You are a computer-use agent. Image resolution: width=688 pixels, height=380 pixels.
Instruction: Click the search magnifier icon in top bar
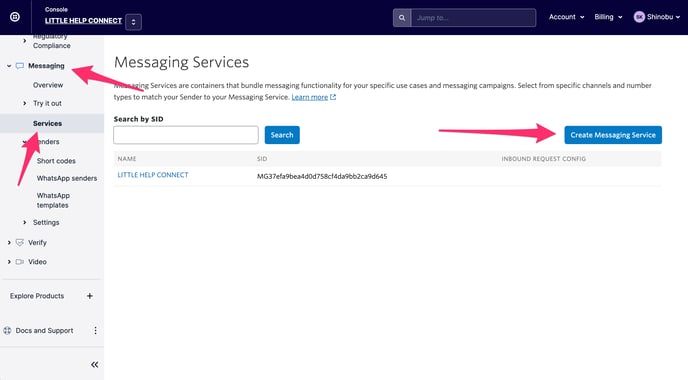pyautogui.click(x=402, y=18)
